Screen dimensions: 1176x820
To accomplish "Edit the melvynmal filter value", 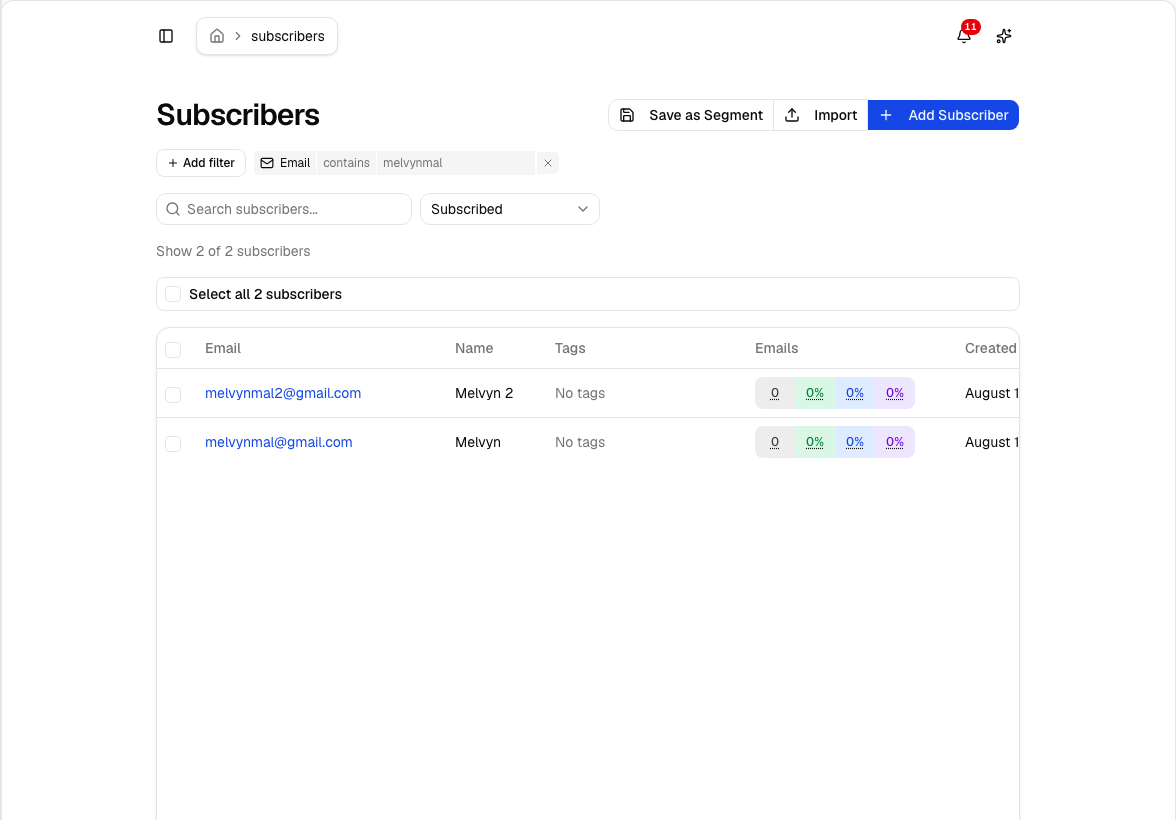I will (x=456, y=163).
